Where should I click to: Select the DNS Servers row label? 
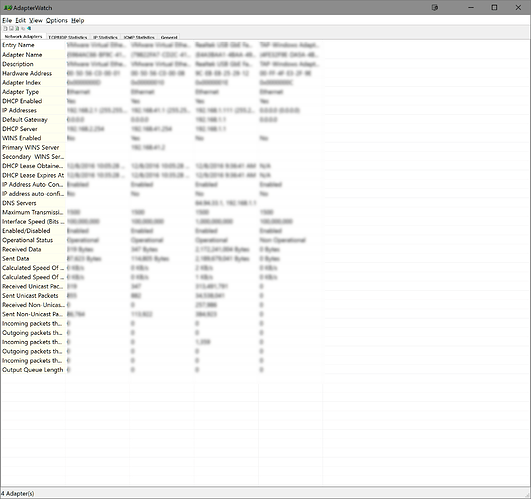[19, 203]
